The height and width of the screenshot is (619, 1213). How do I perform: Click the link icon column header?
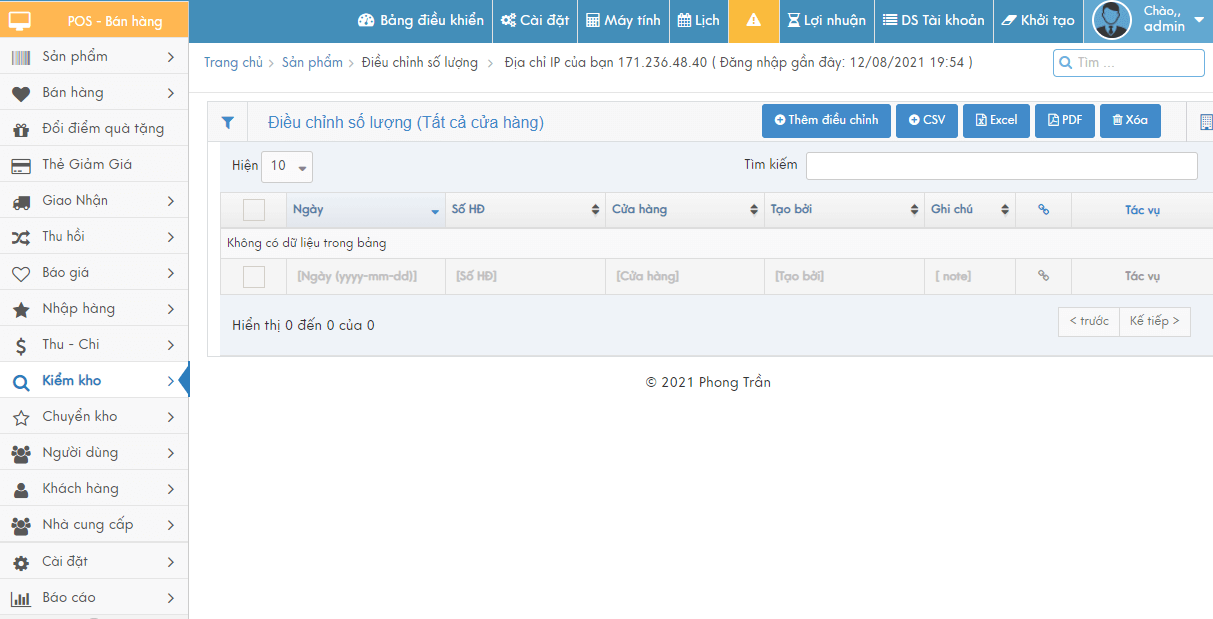coord(1043,210)
